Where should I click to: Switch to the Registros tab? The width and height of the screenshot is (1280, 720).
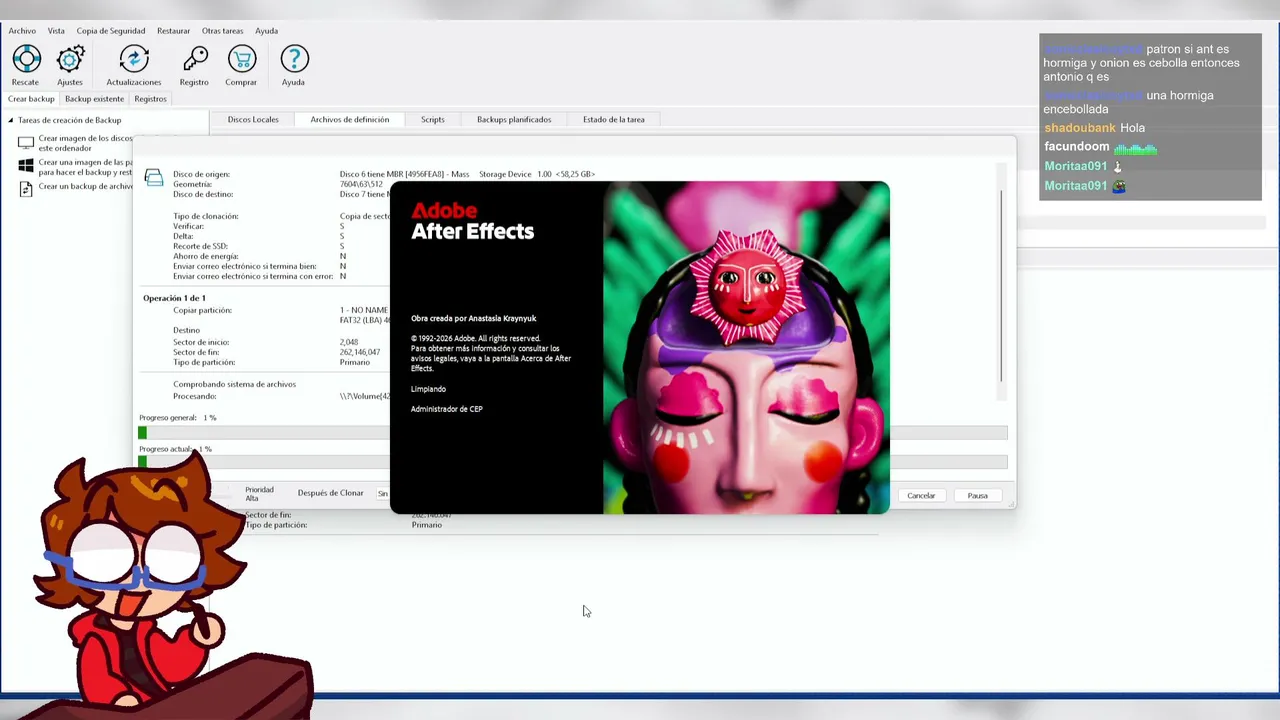pos(150,99)
